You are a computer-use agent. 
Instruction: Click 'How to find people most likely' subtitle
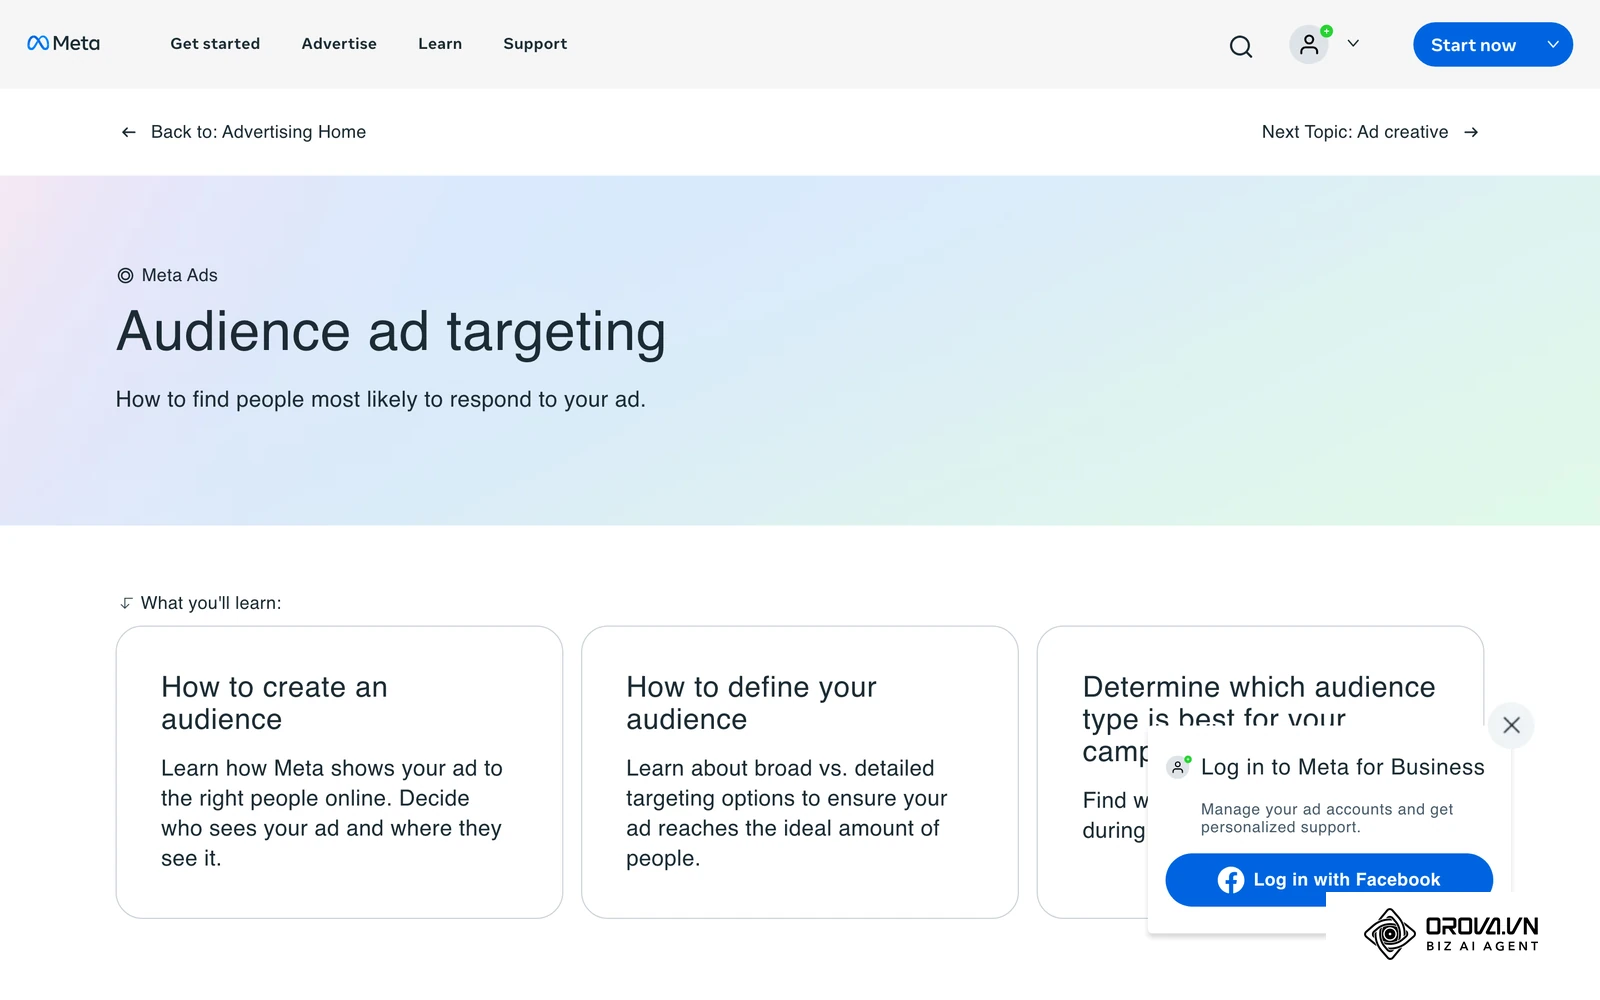coord(380,399)
